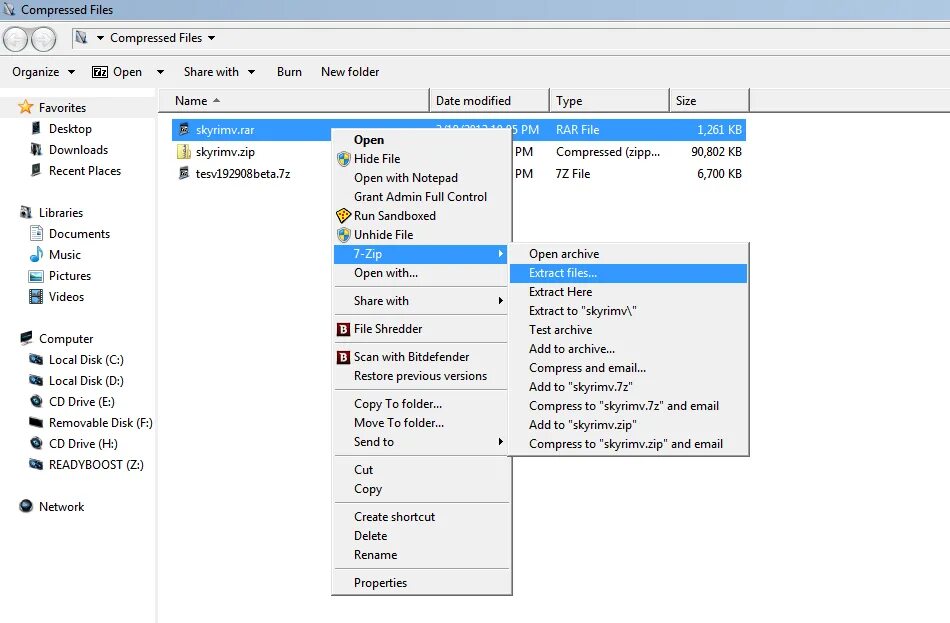Click the Computer icon in sidebar
The height and width of the screenshot is (623, 950).
(x=26, y=338)
